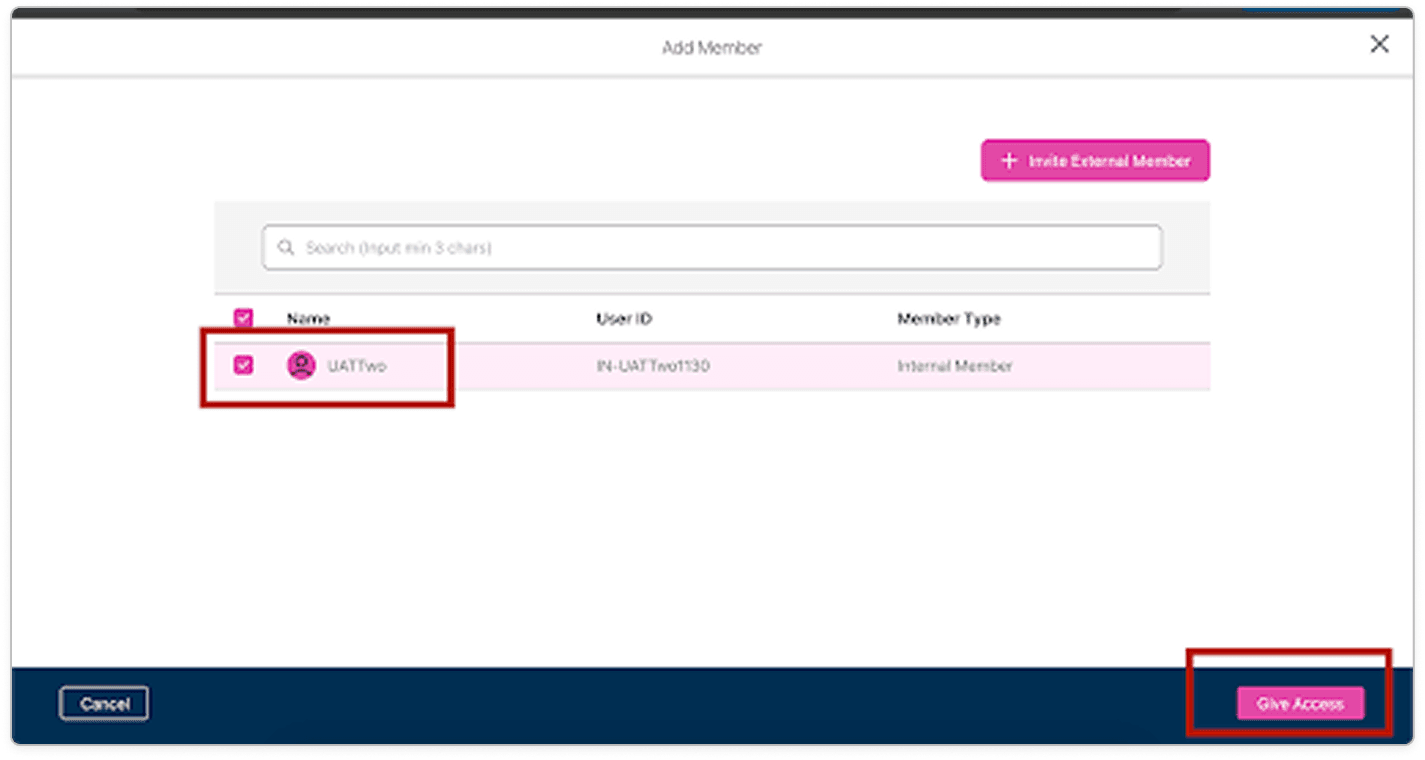Focus the member search field
Screen dimensions: 1425x760
(712, 247)
